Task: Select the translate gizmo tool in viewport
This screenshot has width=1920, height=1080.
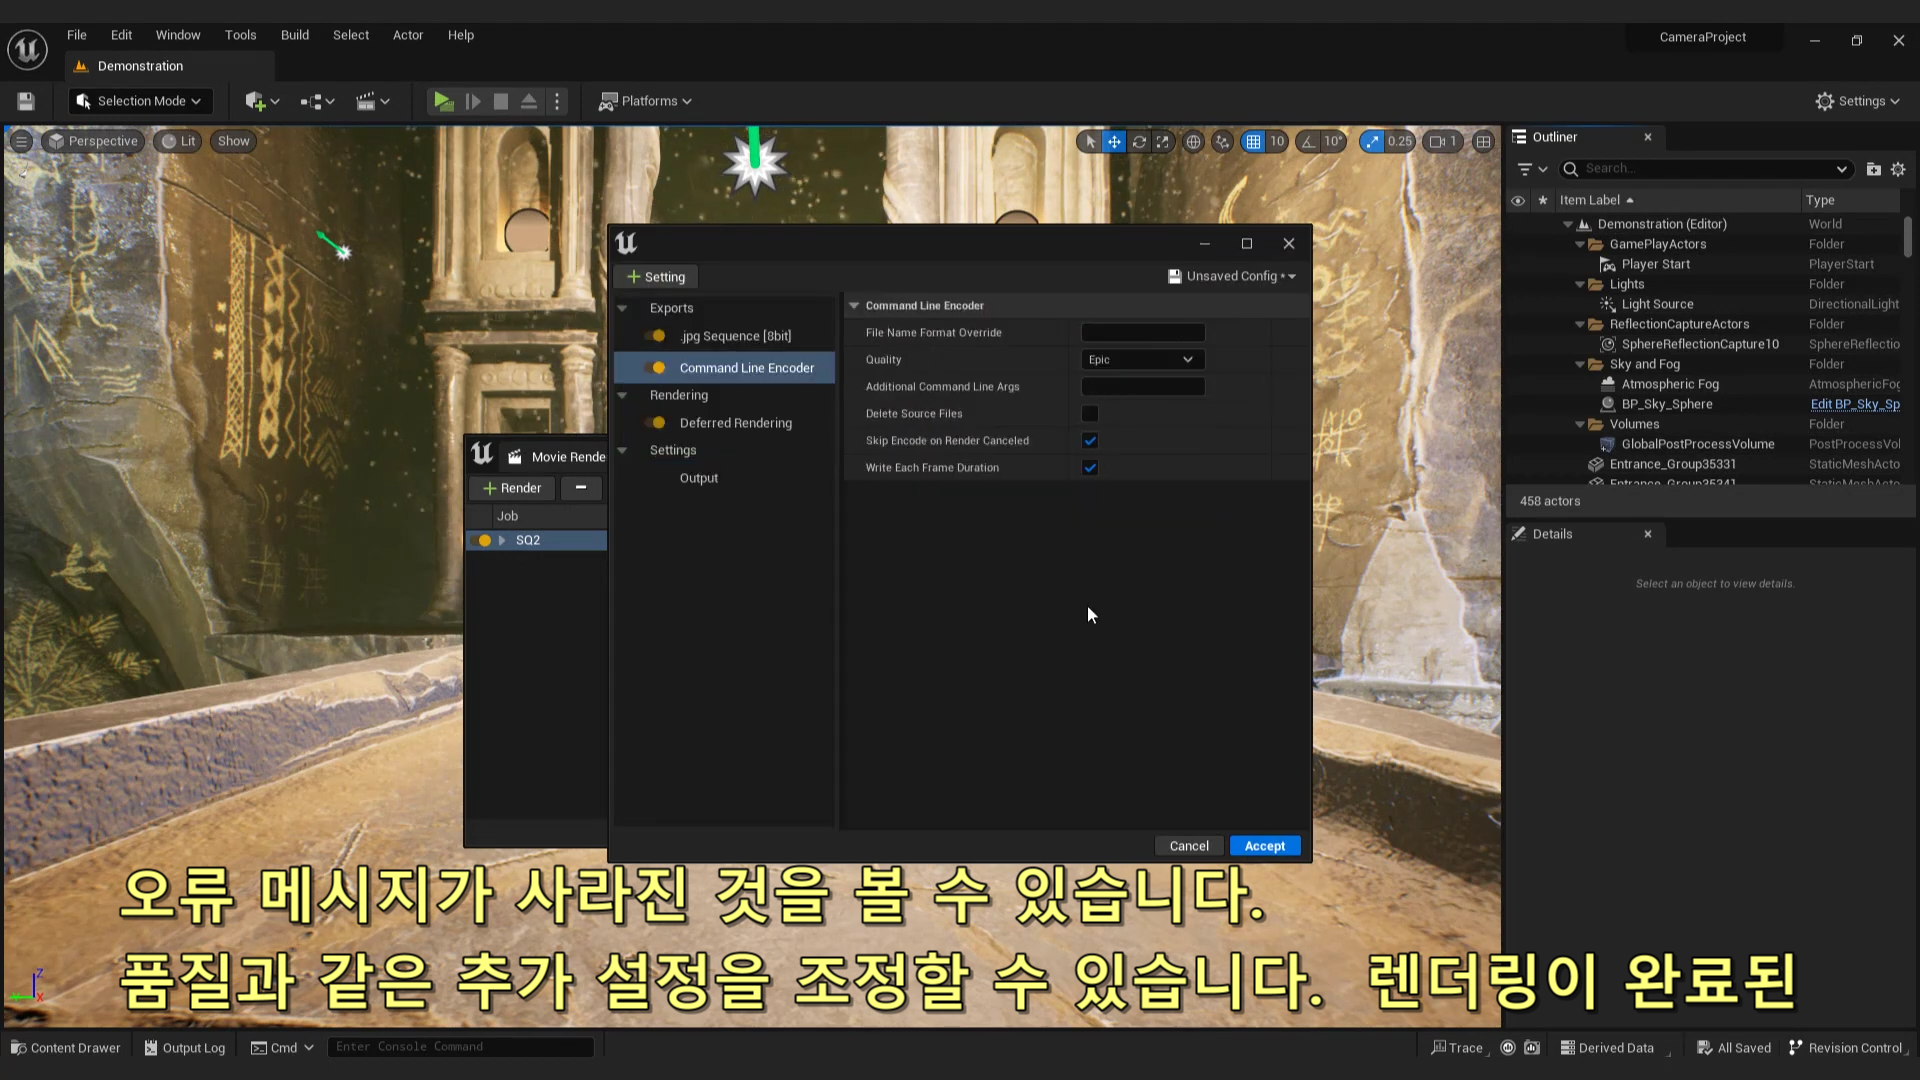Action: (x=1114, y=142)
